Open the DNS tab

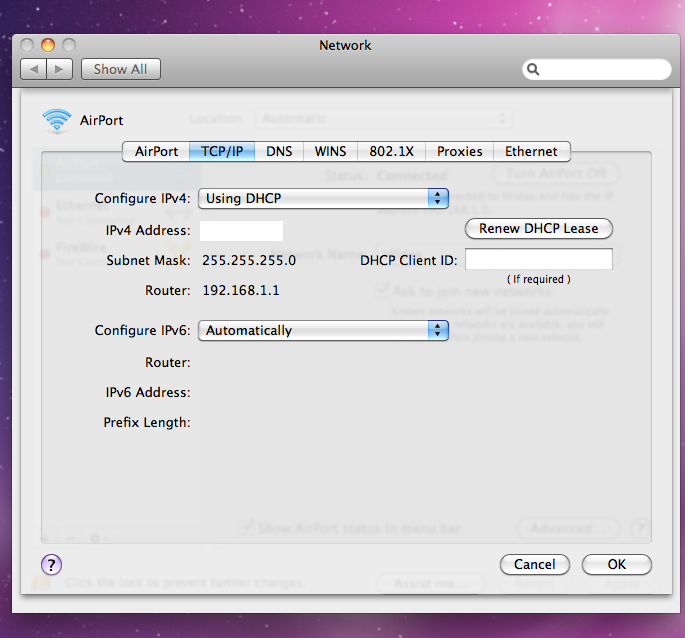point(279,151)
